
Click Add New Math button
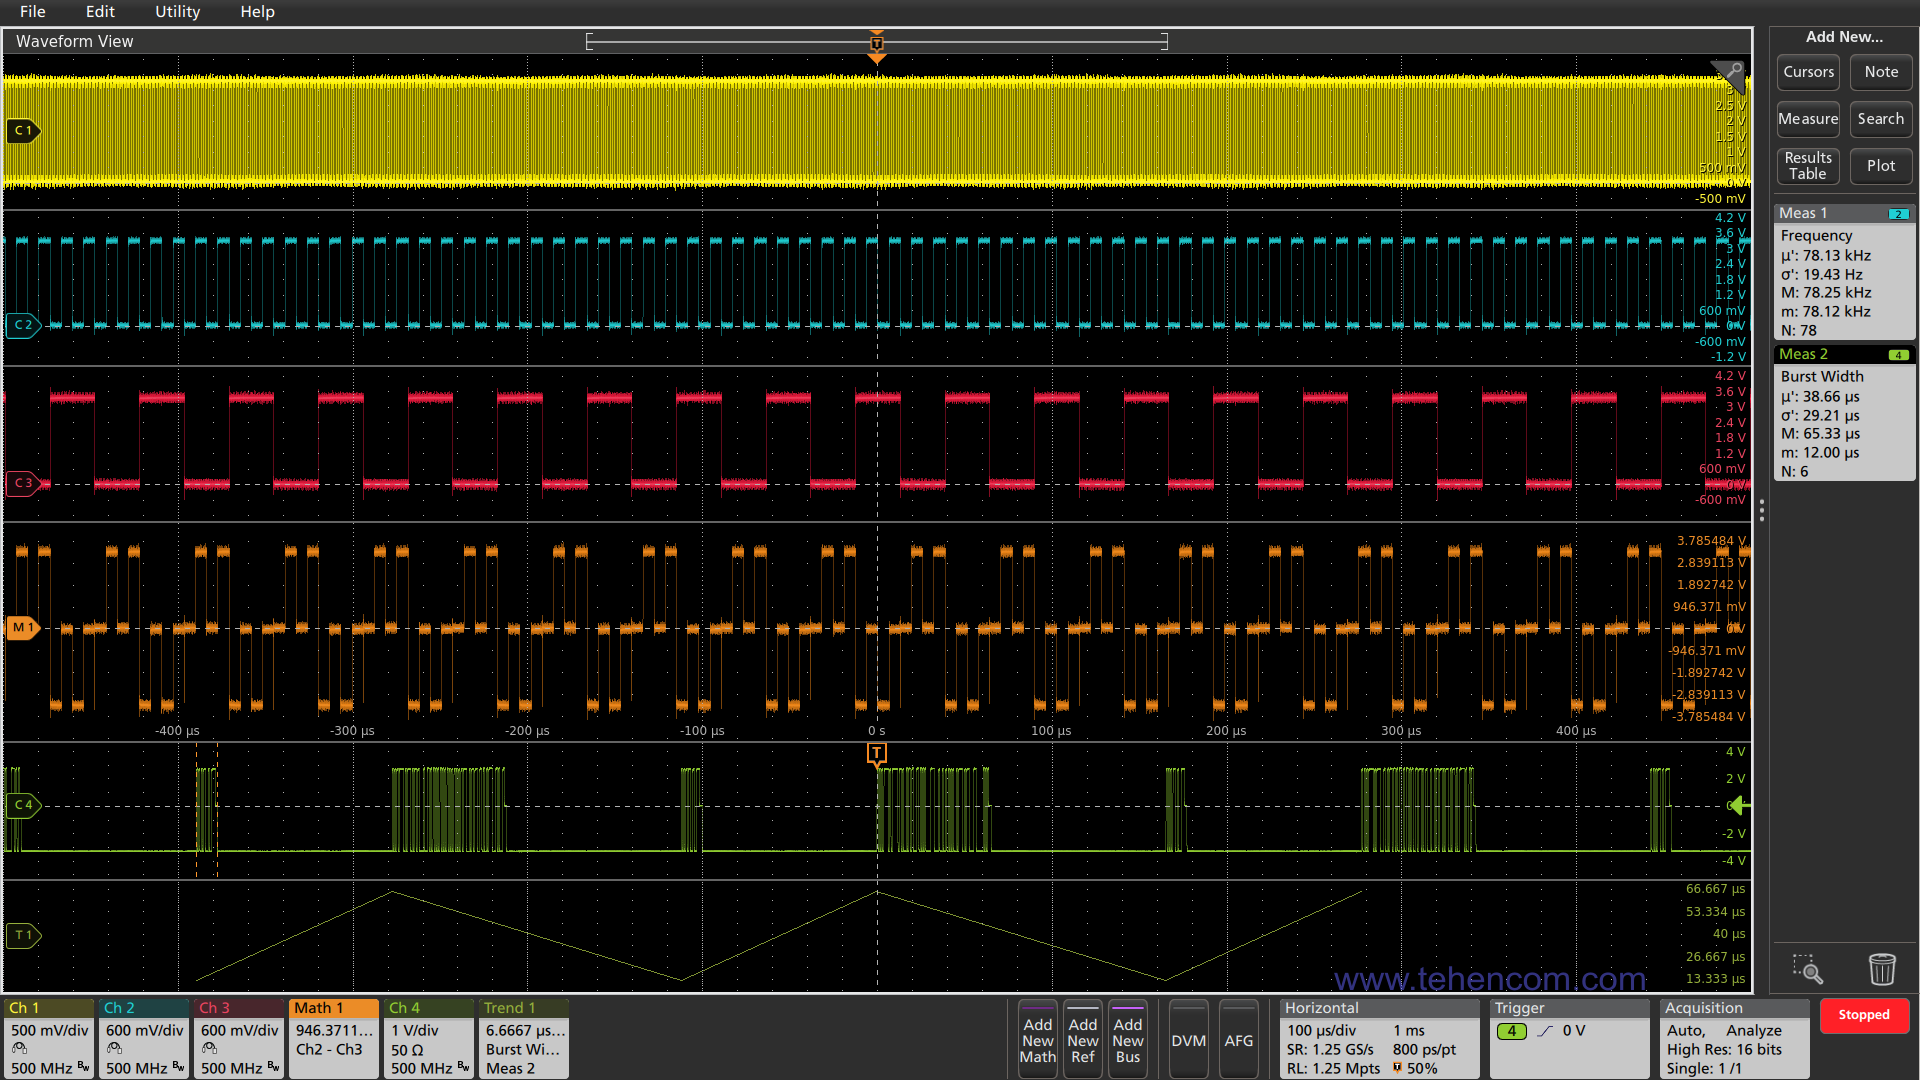[1038, 1039]
